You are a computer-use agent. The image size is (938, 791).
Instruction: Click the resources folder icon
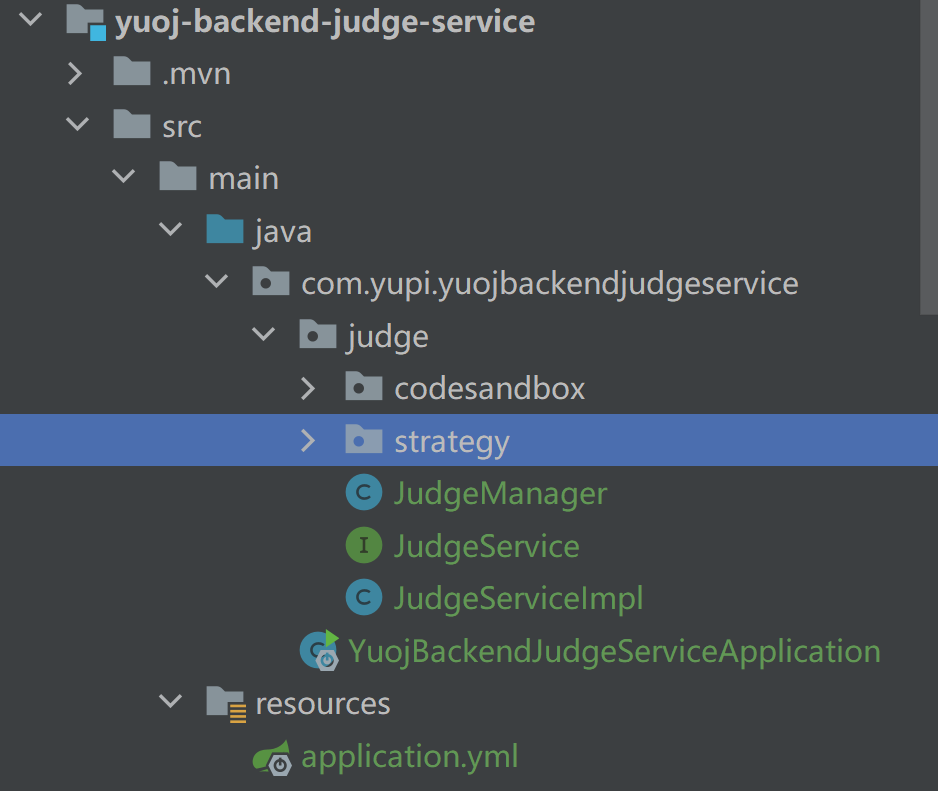click(x=226, y=703)
